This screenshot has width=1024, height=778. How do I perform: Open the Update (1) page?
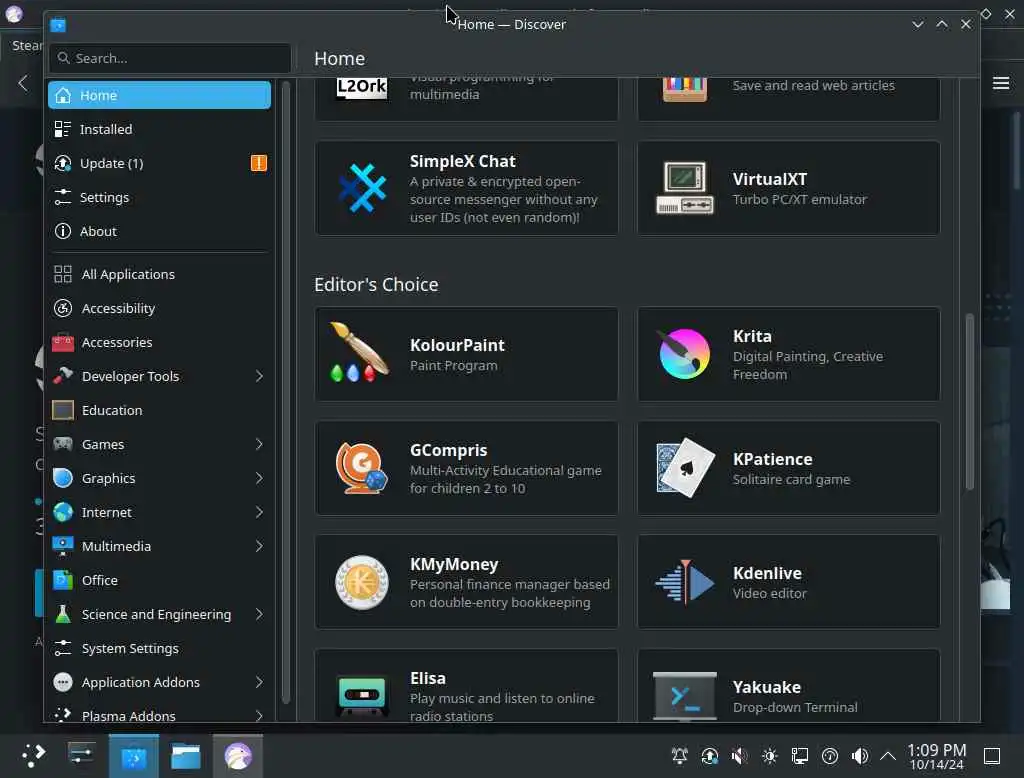pos(159,163)
